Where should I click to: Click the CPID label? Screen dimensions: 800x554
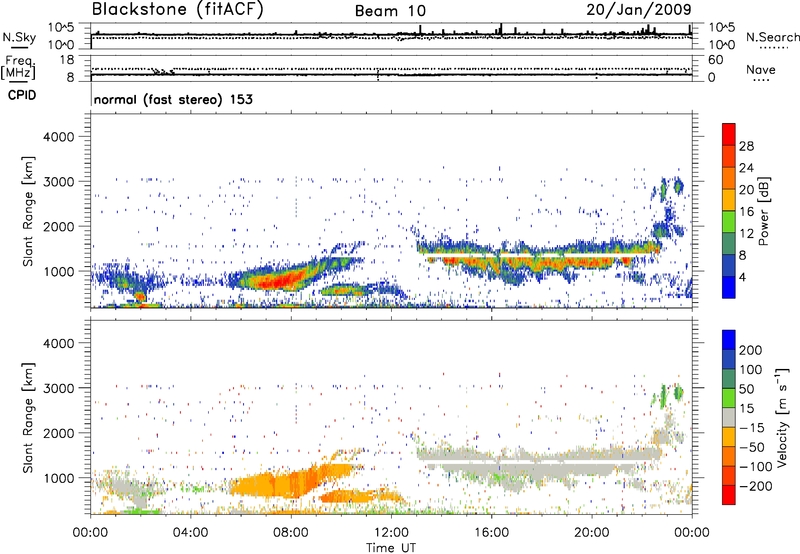[x=22, y=95]
